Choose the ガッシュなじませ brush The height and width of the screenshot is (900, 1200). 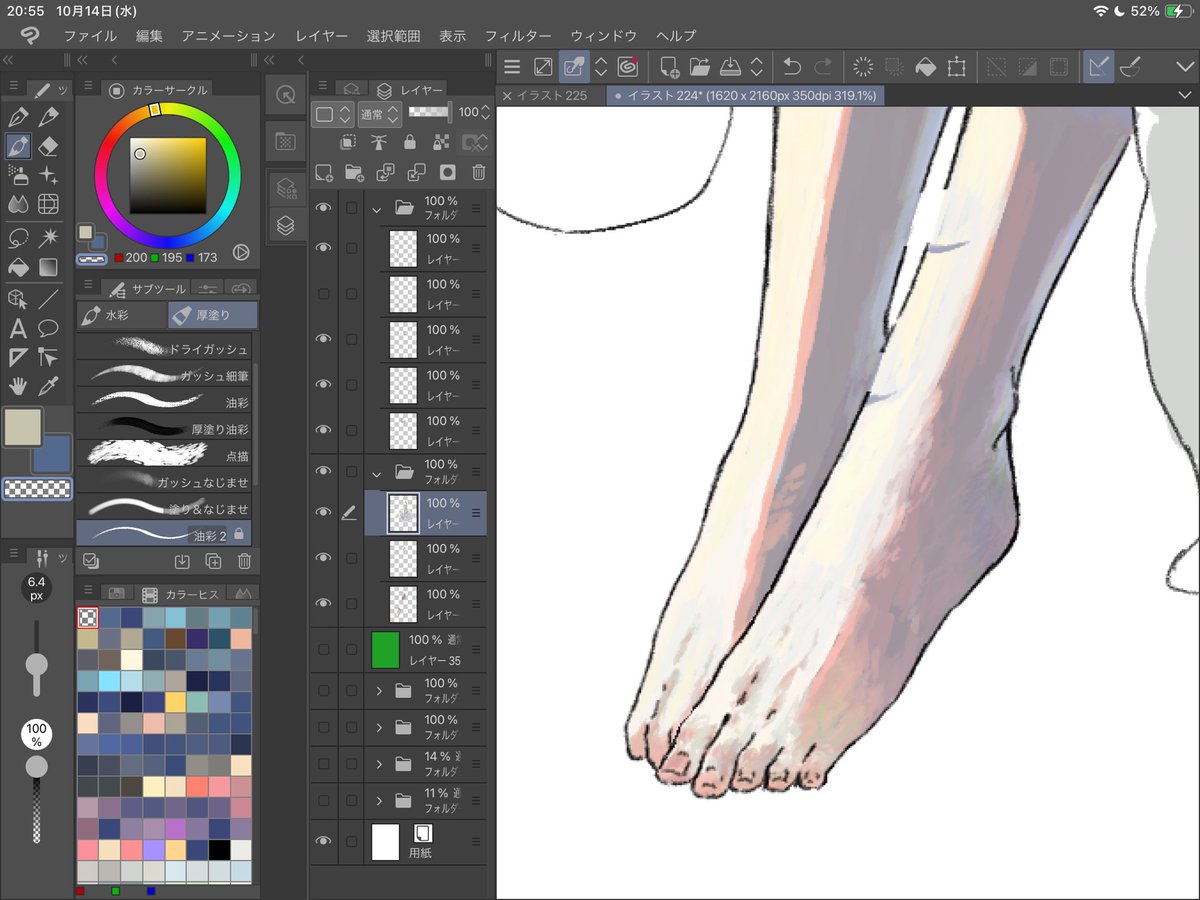pos(164,482)
